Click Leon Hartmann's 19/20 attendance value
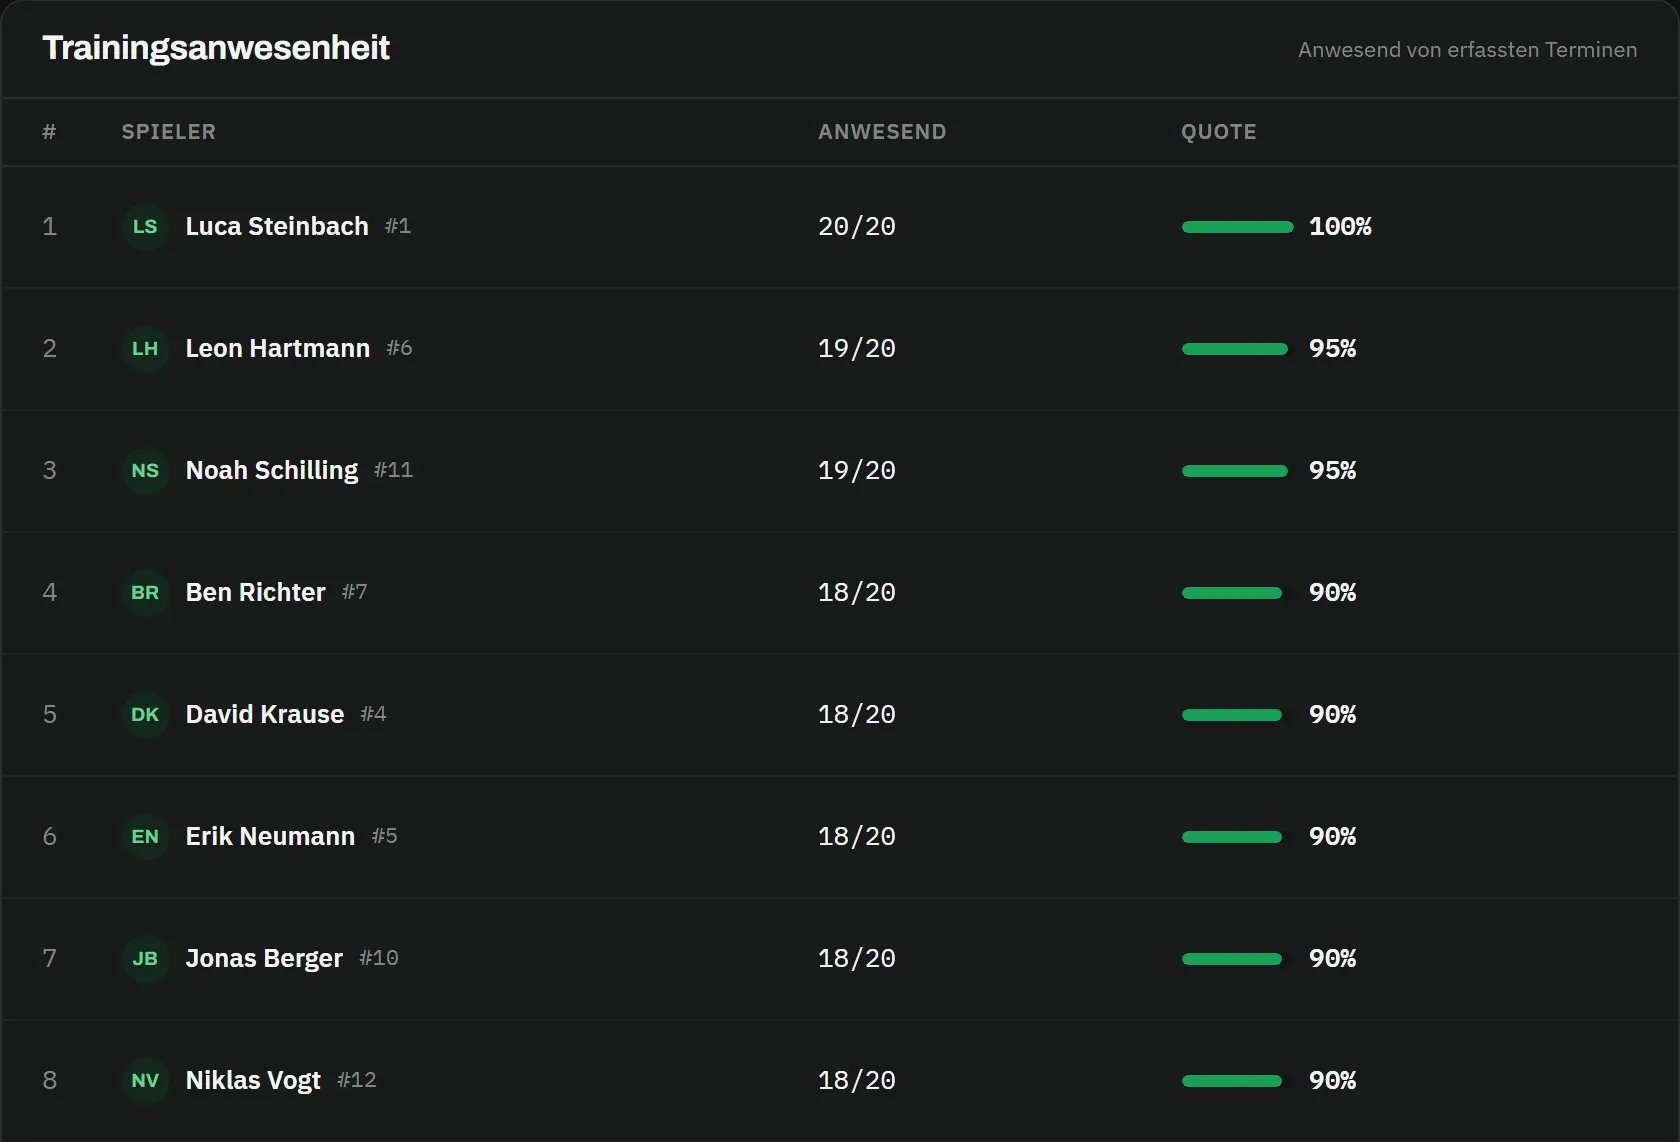 click(857, 349)
